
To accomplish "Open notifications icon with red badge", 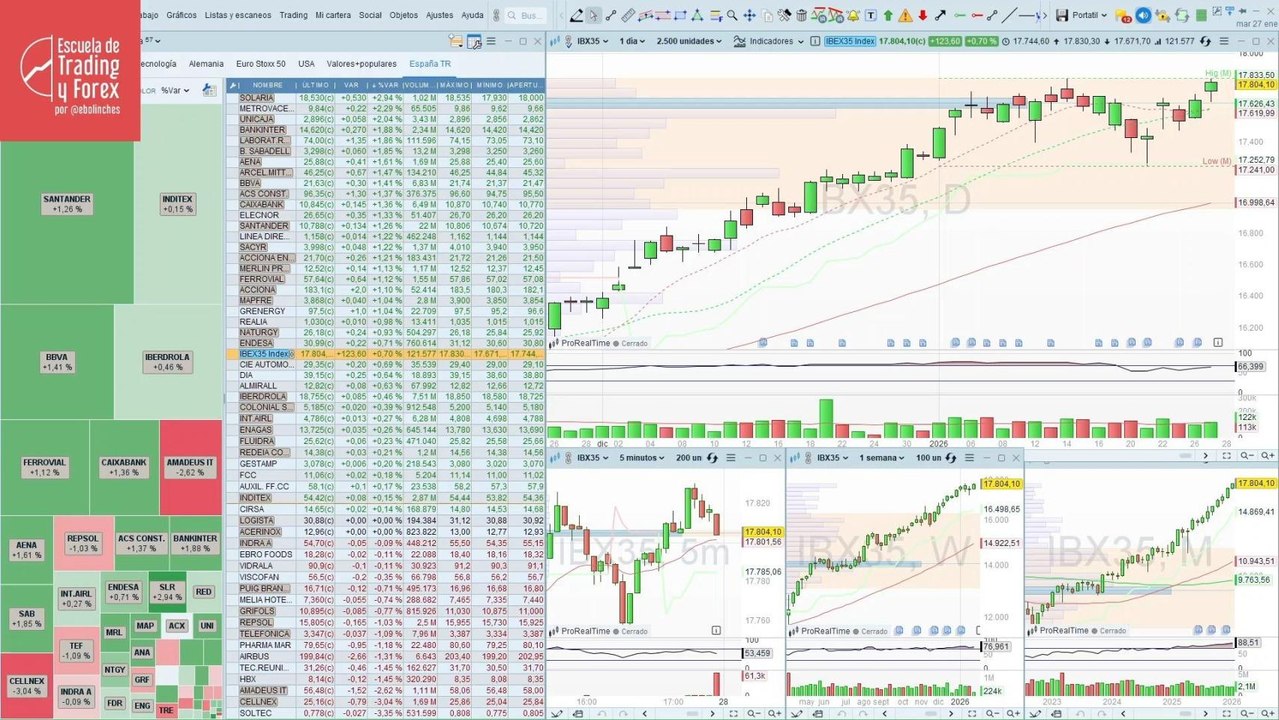I will click(1122, 16).
